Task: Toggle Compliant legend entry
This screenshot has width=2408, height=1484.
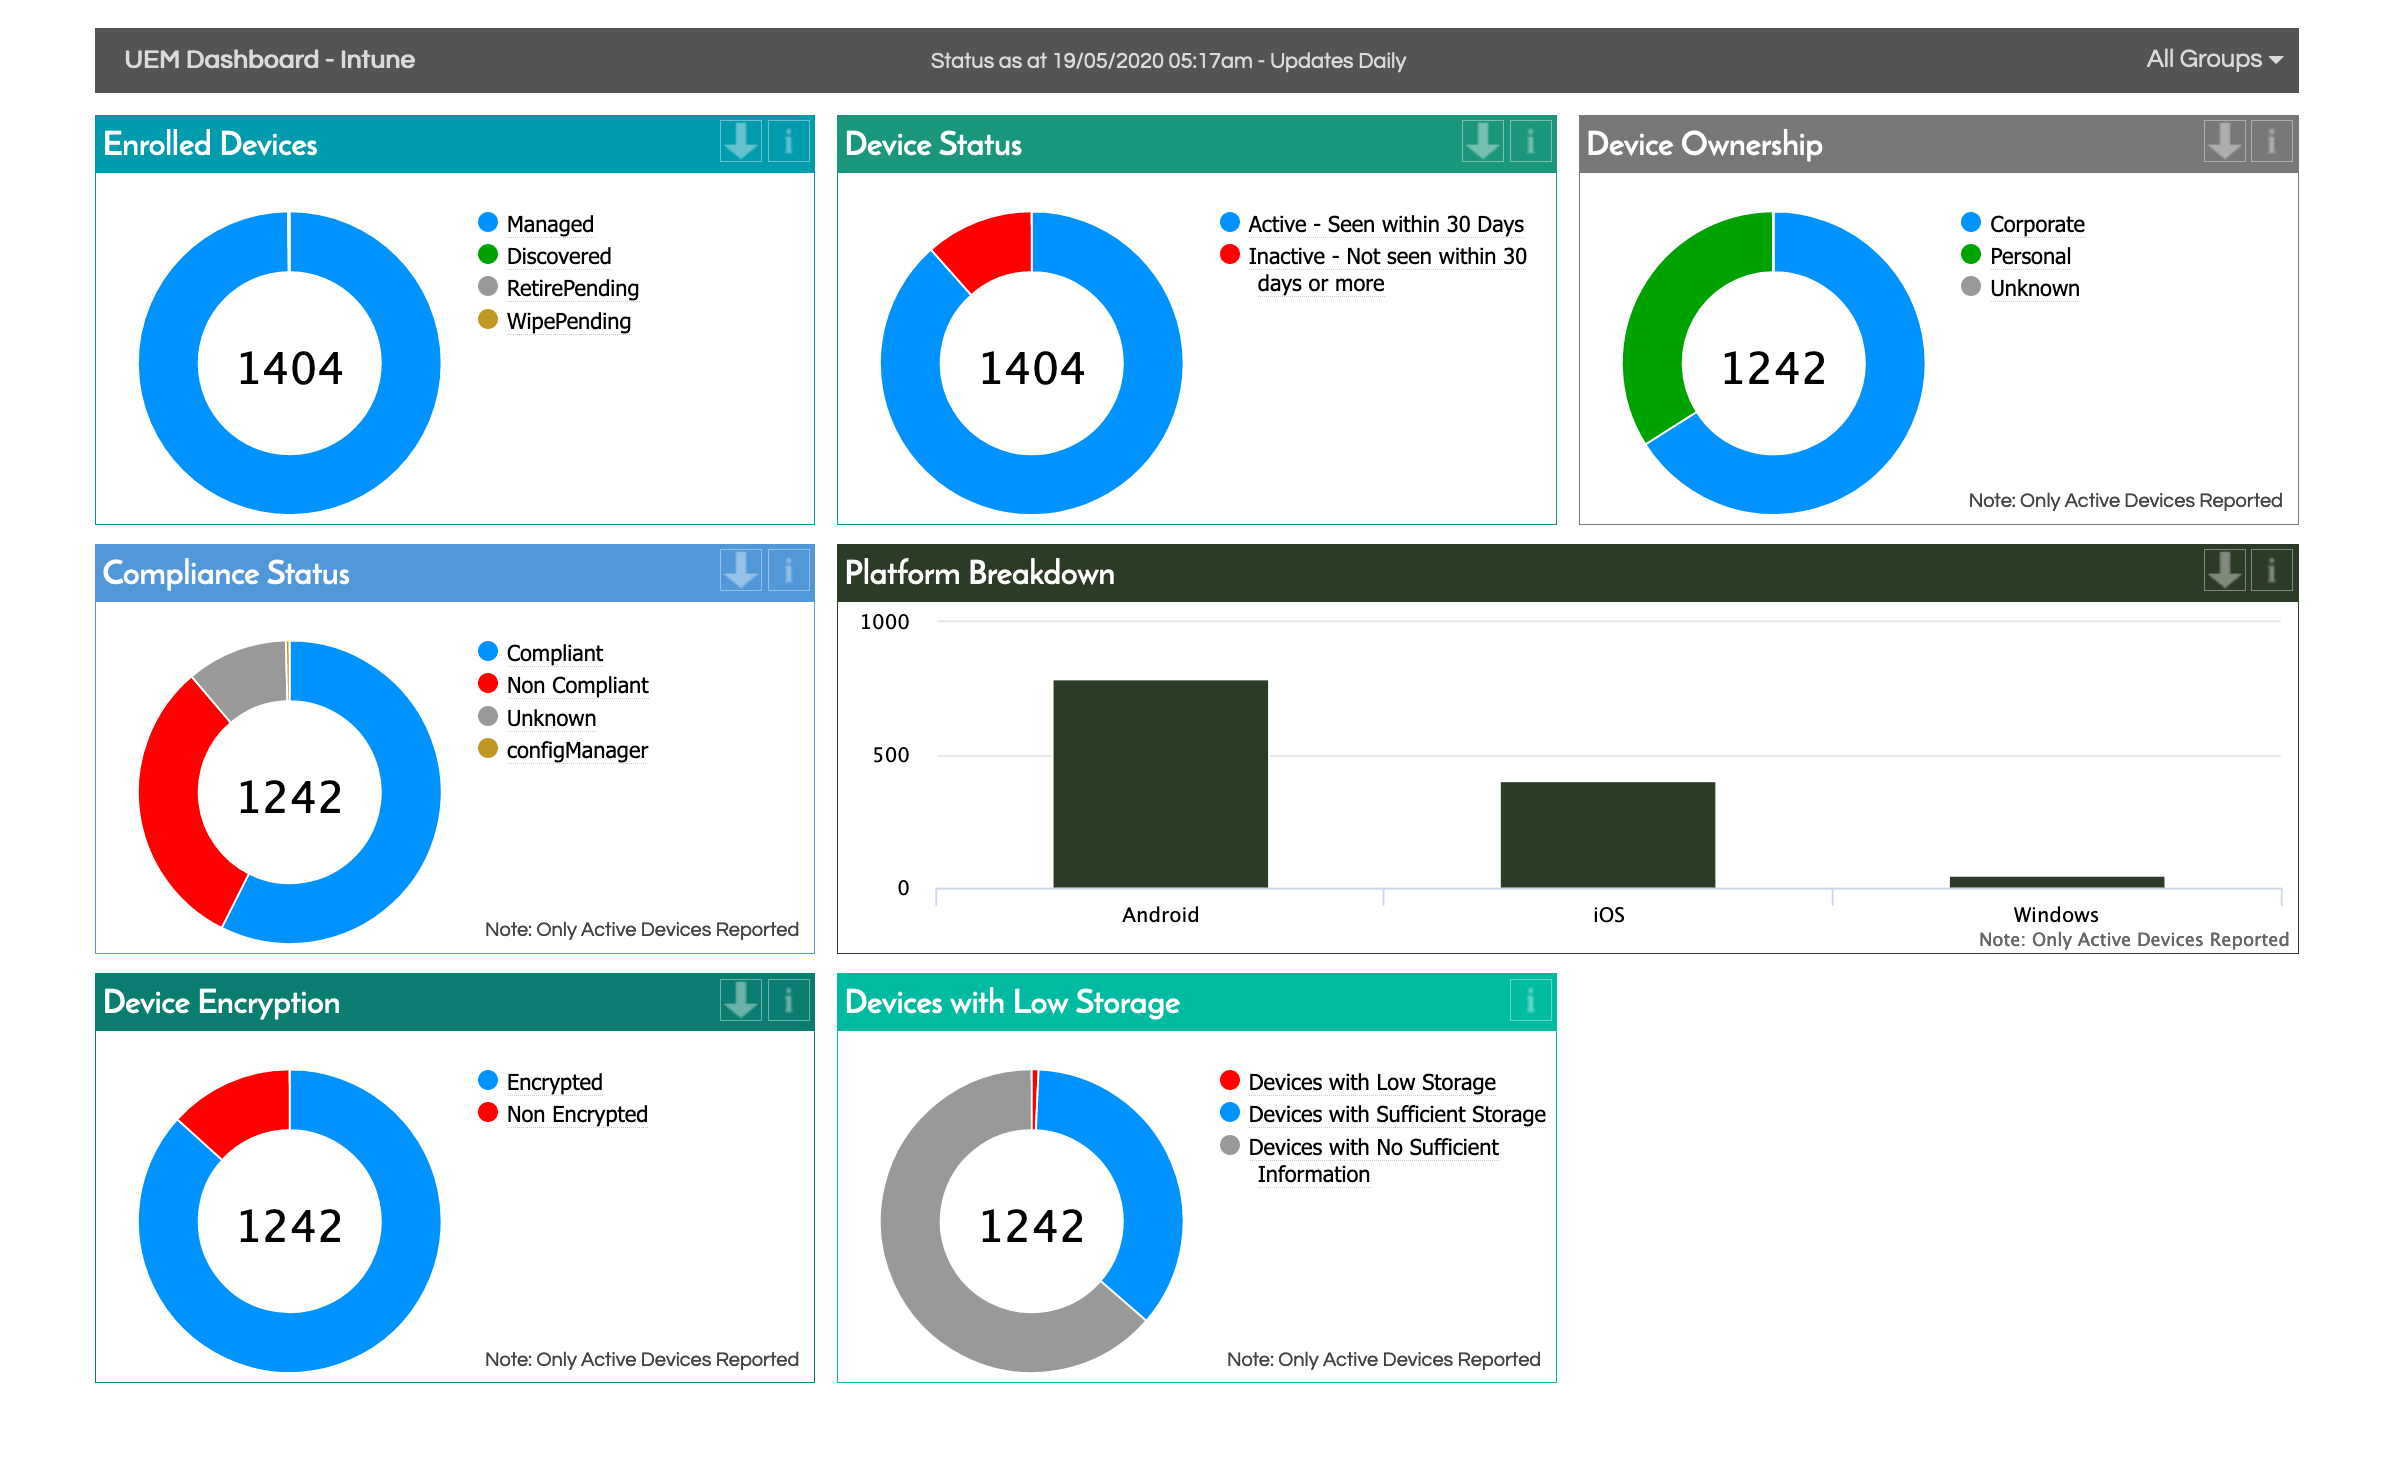Action: point(541,652)
